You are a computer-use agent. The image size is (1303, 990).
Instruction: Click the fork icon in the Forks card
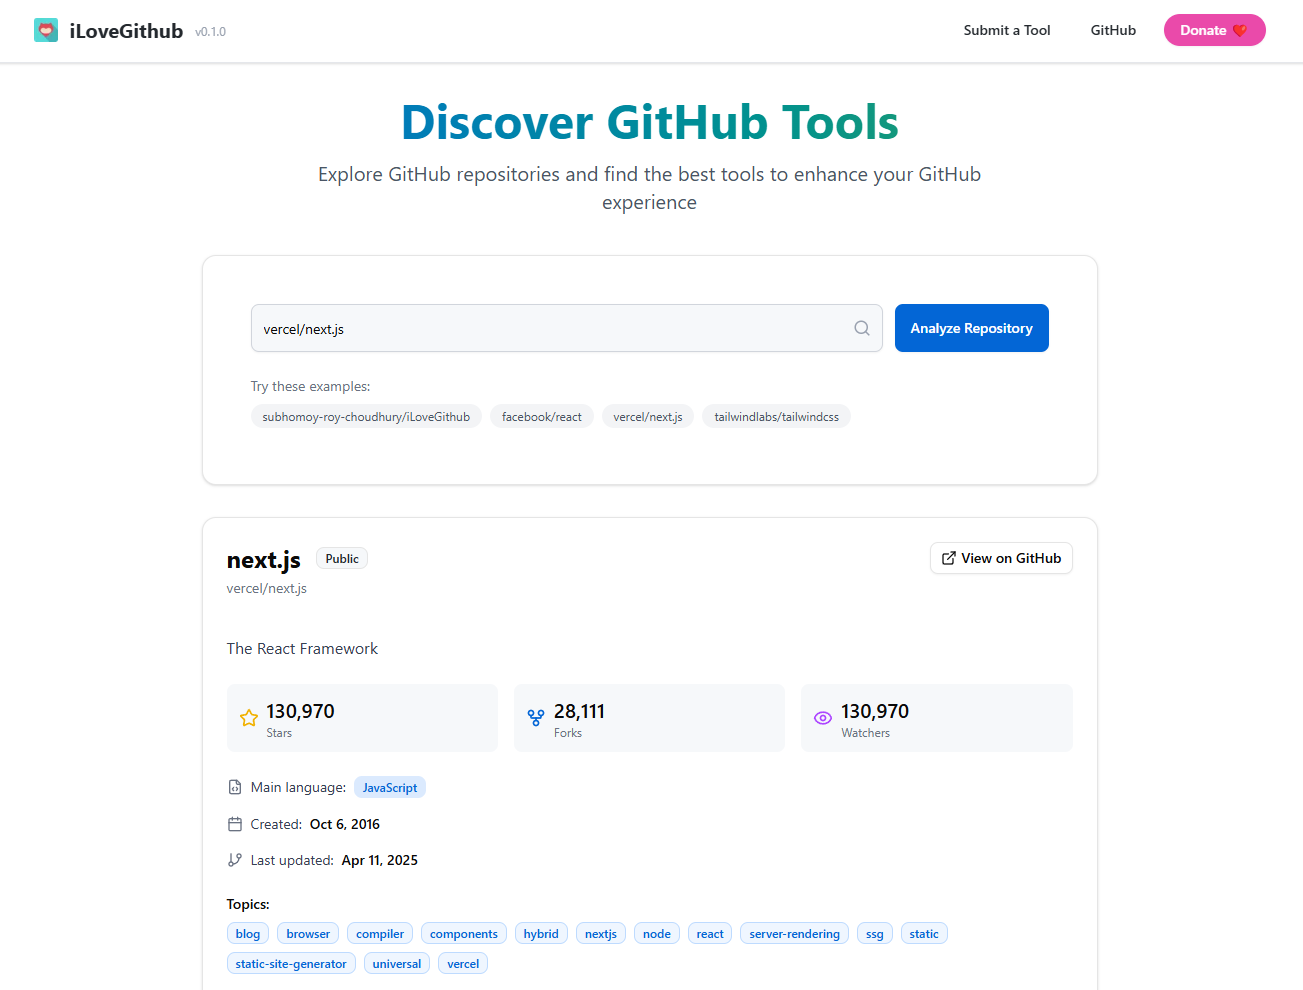536,717
